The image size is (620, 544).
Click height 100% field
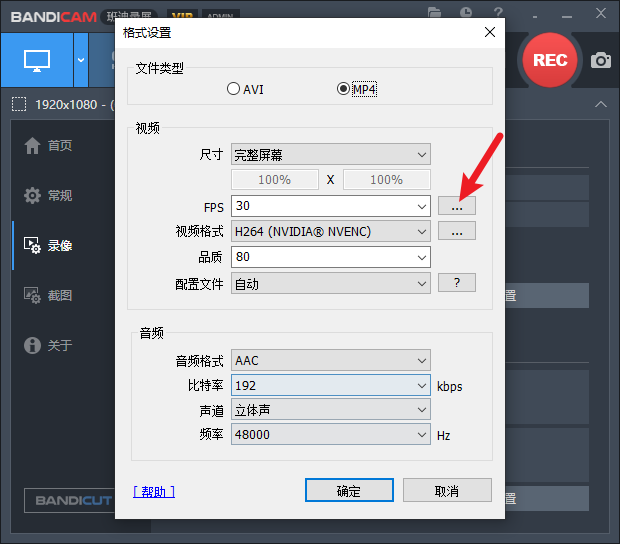386,179
